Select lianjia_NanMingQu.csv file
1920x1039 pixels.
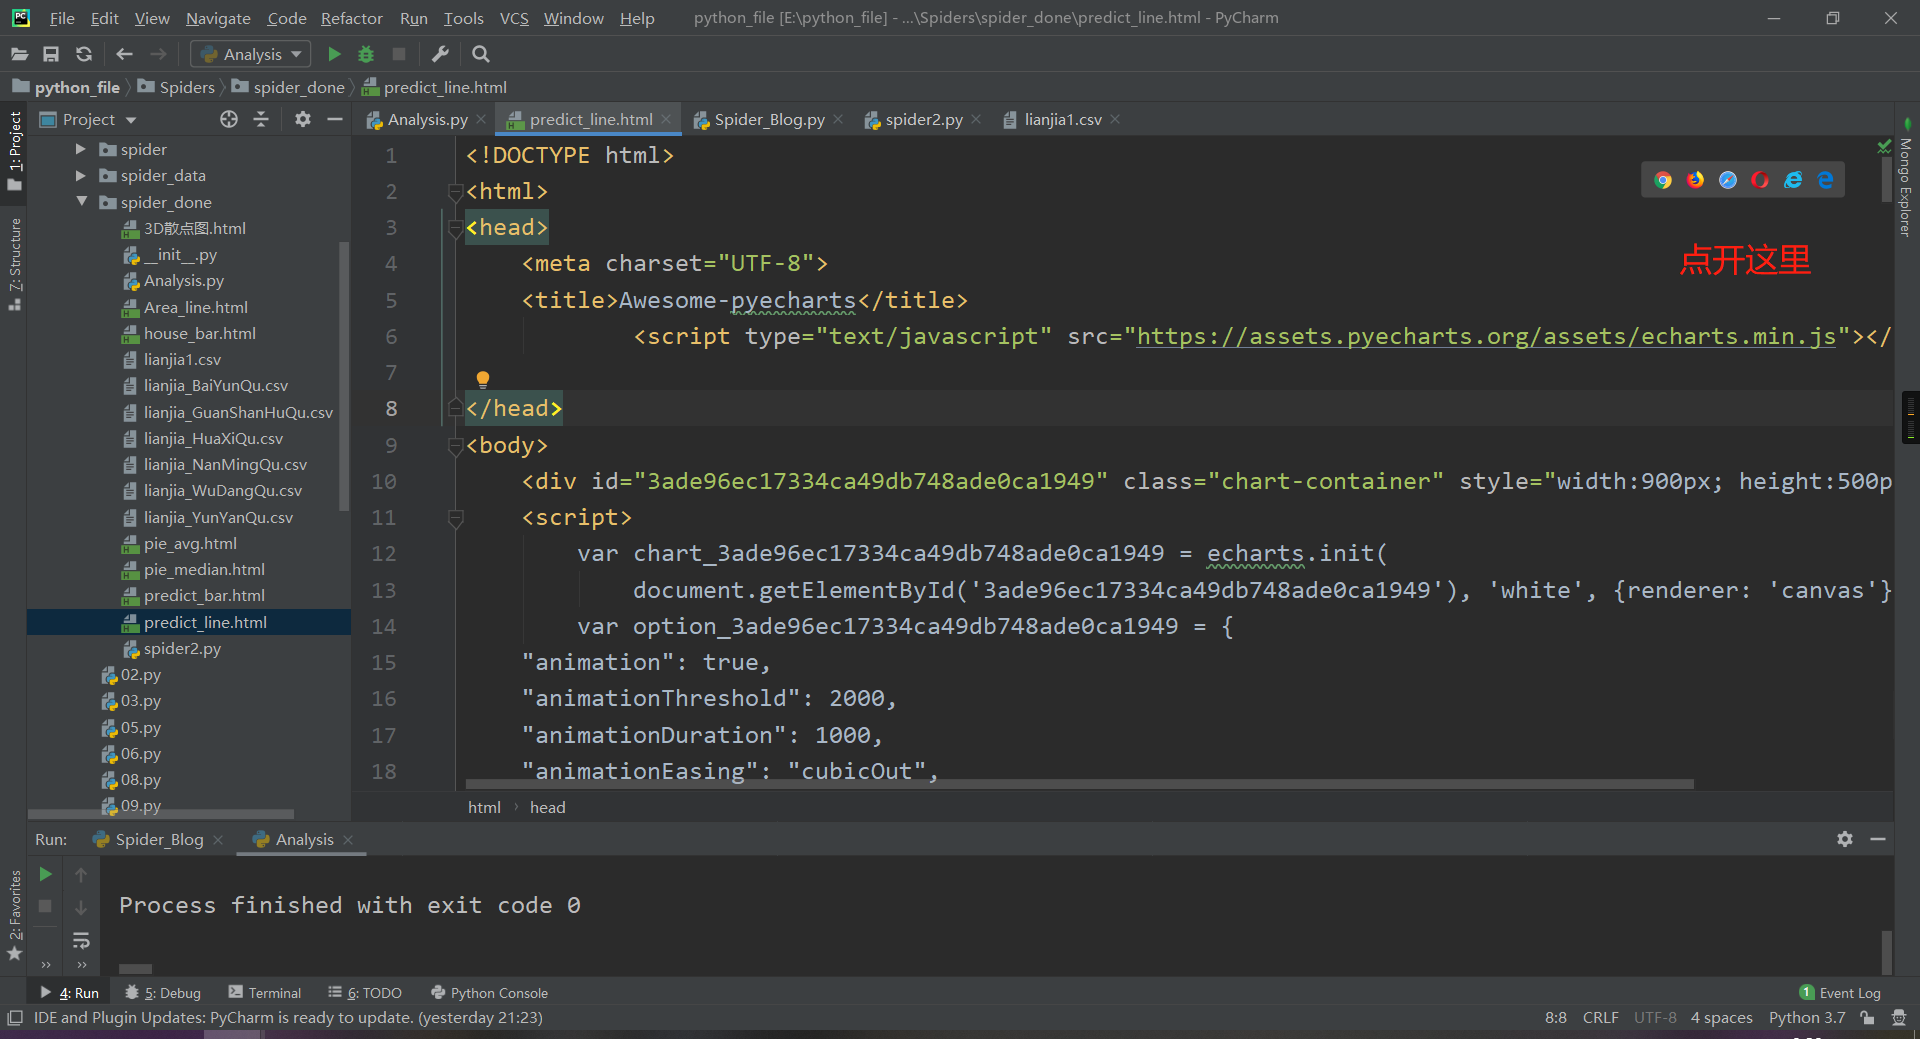225,464
